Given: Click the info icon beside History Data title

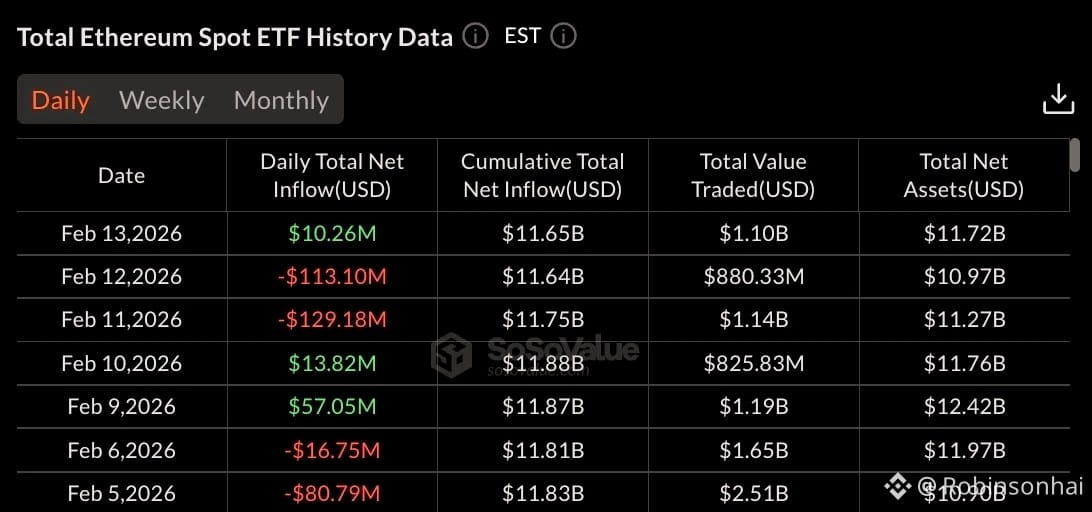Looking at the screenshot, I should 476,36.
